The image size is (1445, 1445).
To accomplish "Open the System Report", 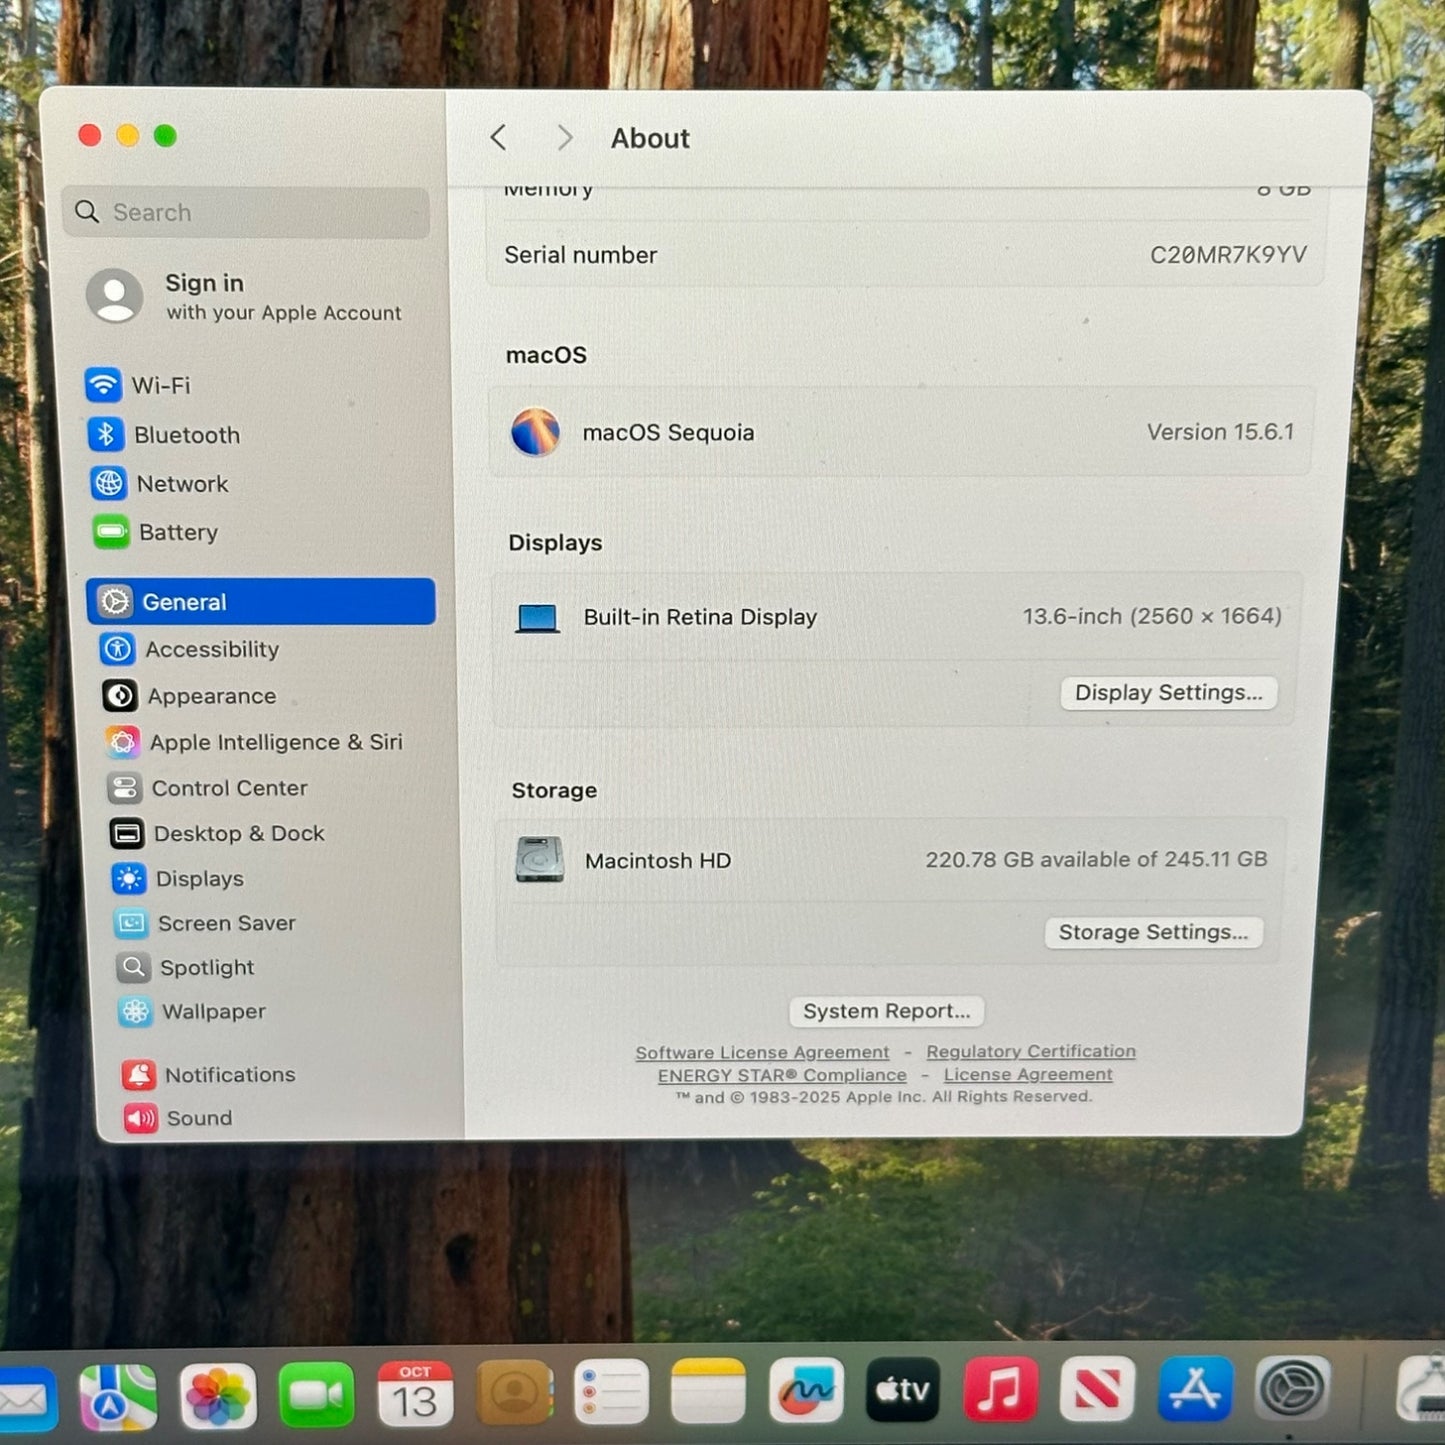I will [886, 1011].
